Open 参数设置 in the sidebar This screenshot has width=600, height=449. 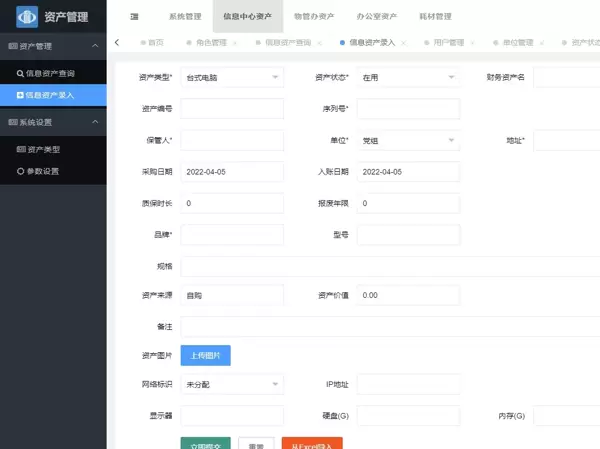[x=44, y=171]
